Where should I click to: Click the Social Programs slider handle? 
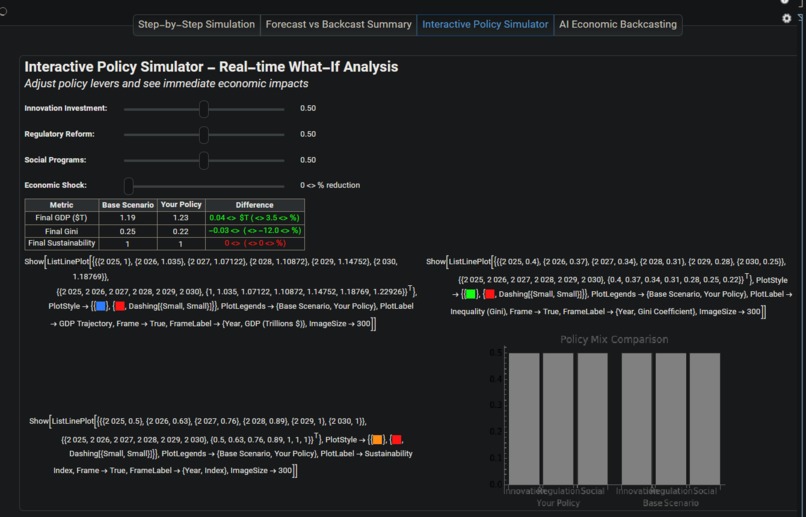pyautogui.click(x=204, y=160)
